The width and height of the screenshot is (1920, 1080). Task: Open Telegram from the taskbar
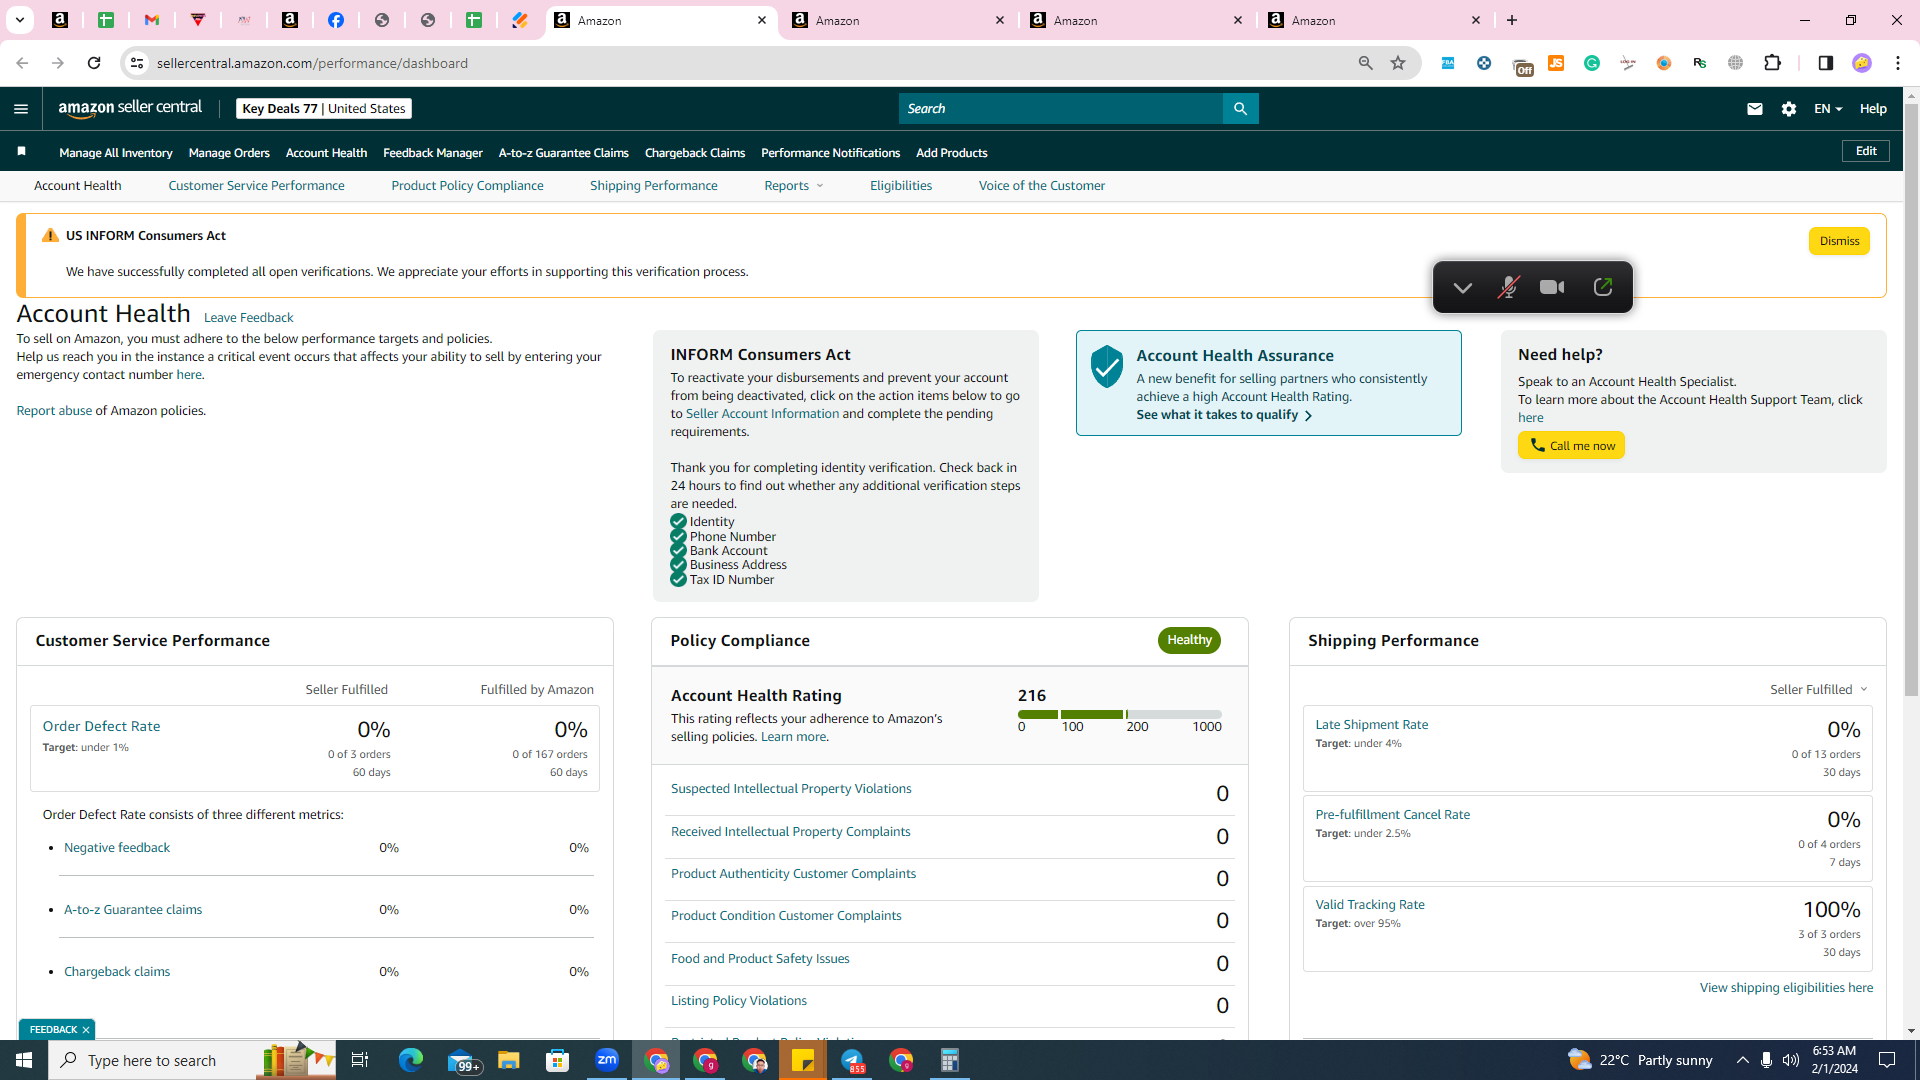852,1060
